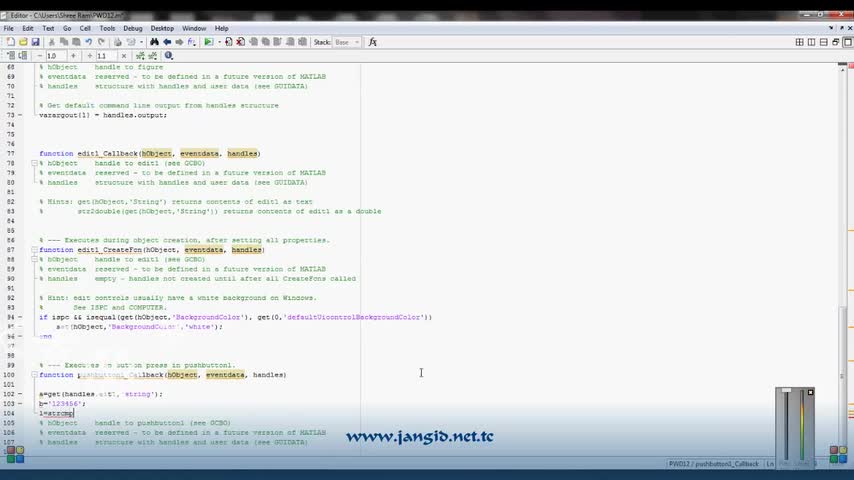Open the Text menu
This screenshot has width=854, height=480.
(48, 28)
